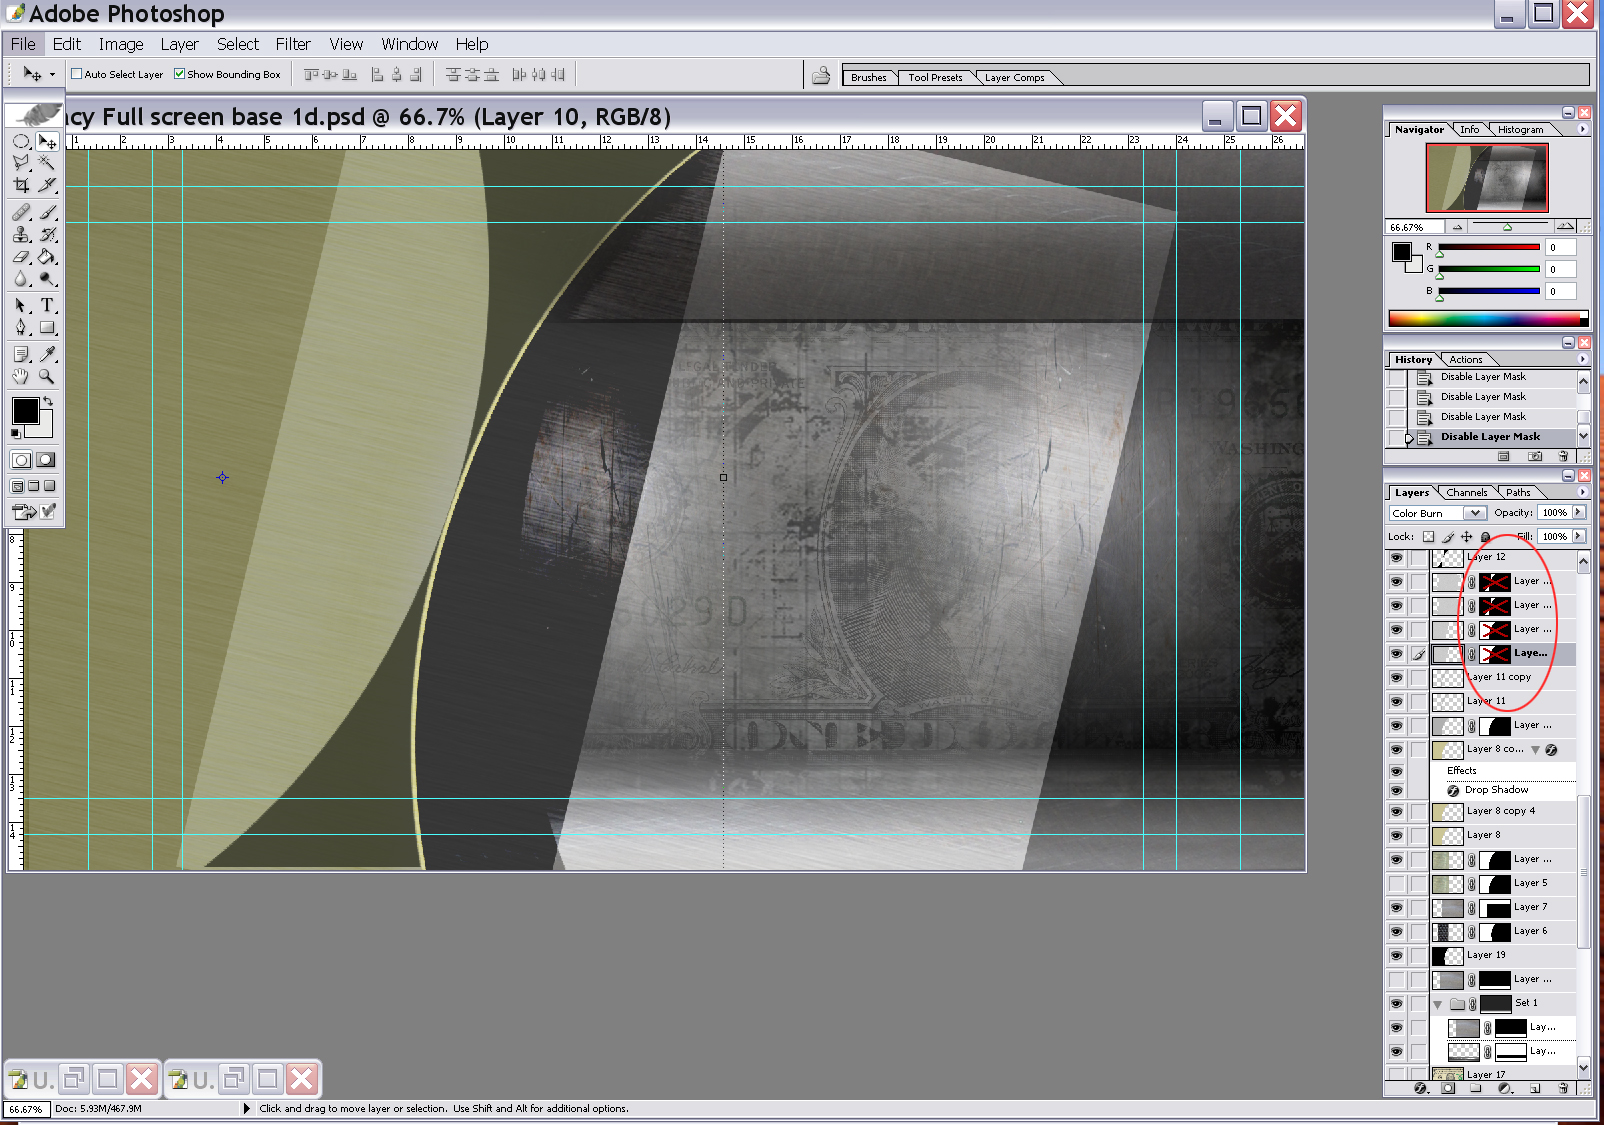Select the History Brush tool
The image size is (1604, 1125).
tap(47, 234)
